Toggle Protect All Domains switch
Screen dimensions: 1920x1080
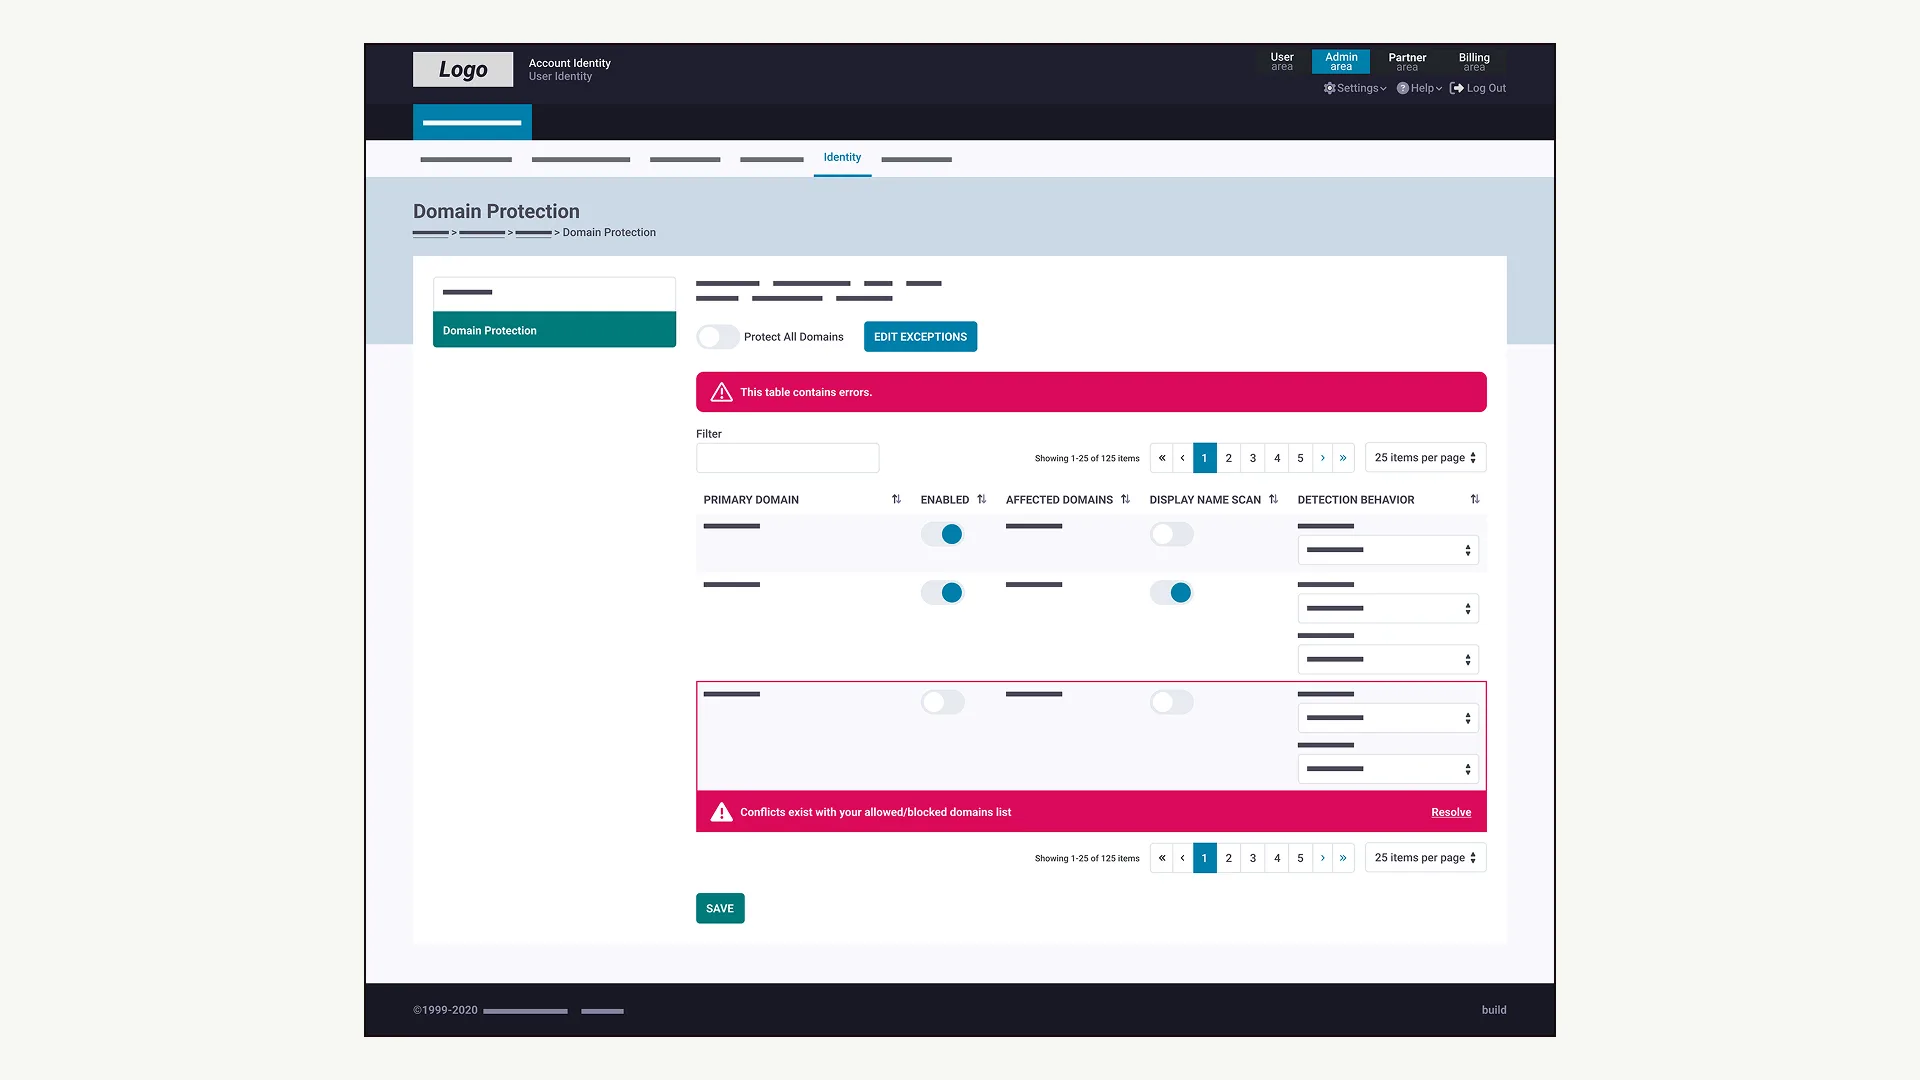(718, 337)
